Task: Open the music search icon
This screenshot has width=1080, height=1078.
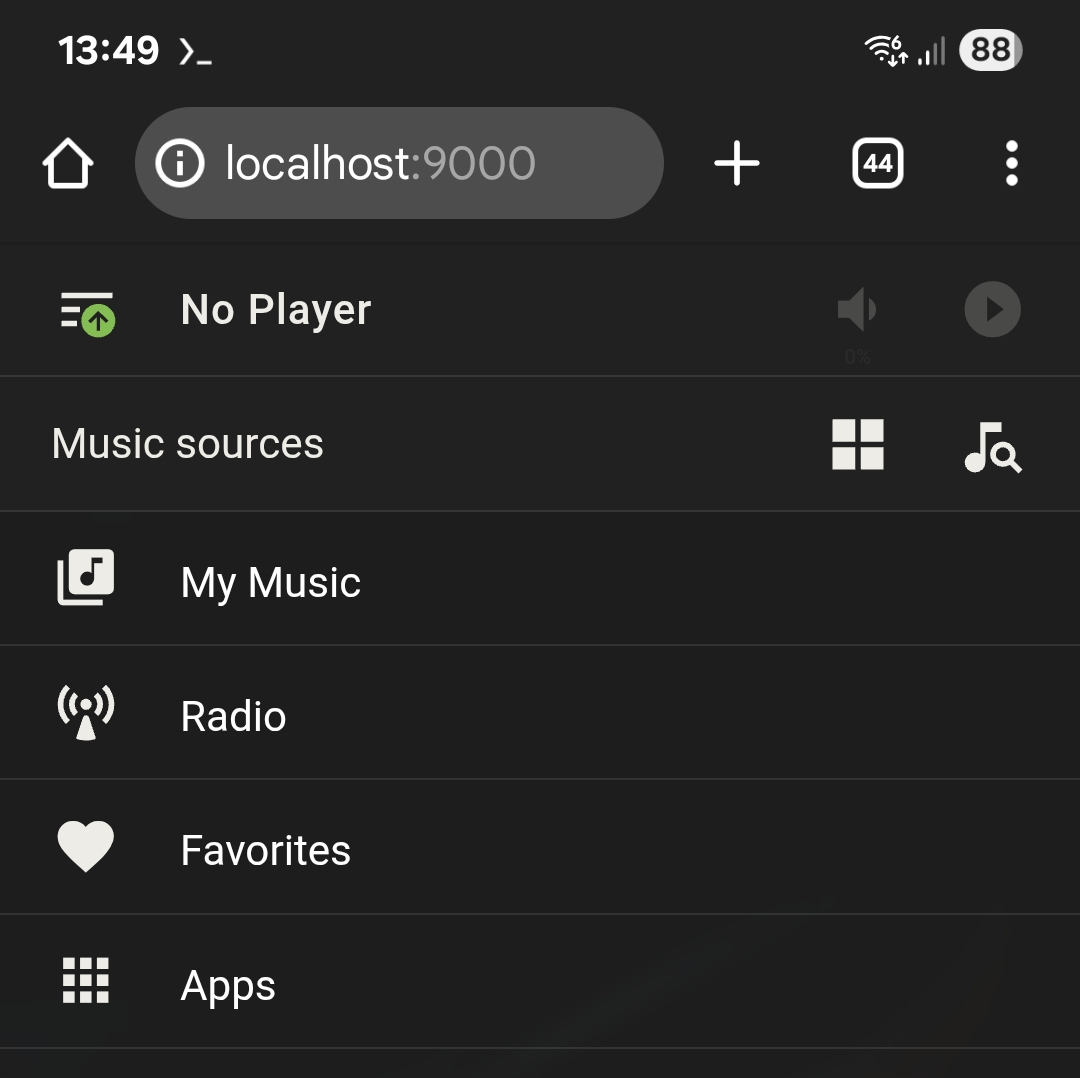Action: point(992,446)
